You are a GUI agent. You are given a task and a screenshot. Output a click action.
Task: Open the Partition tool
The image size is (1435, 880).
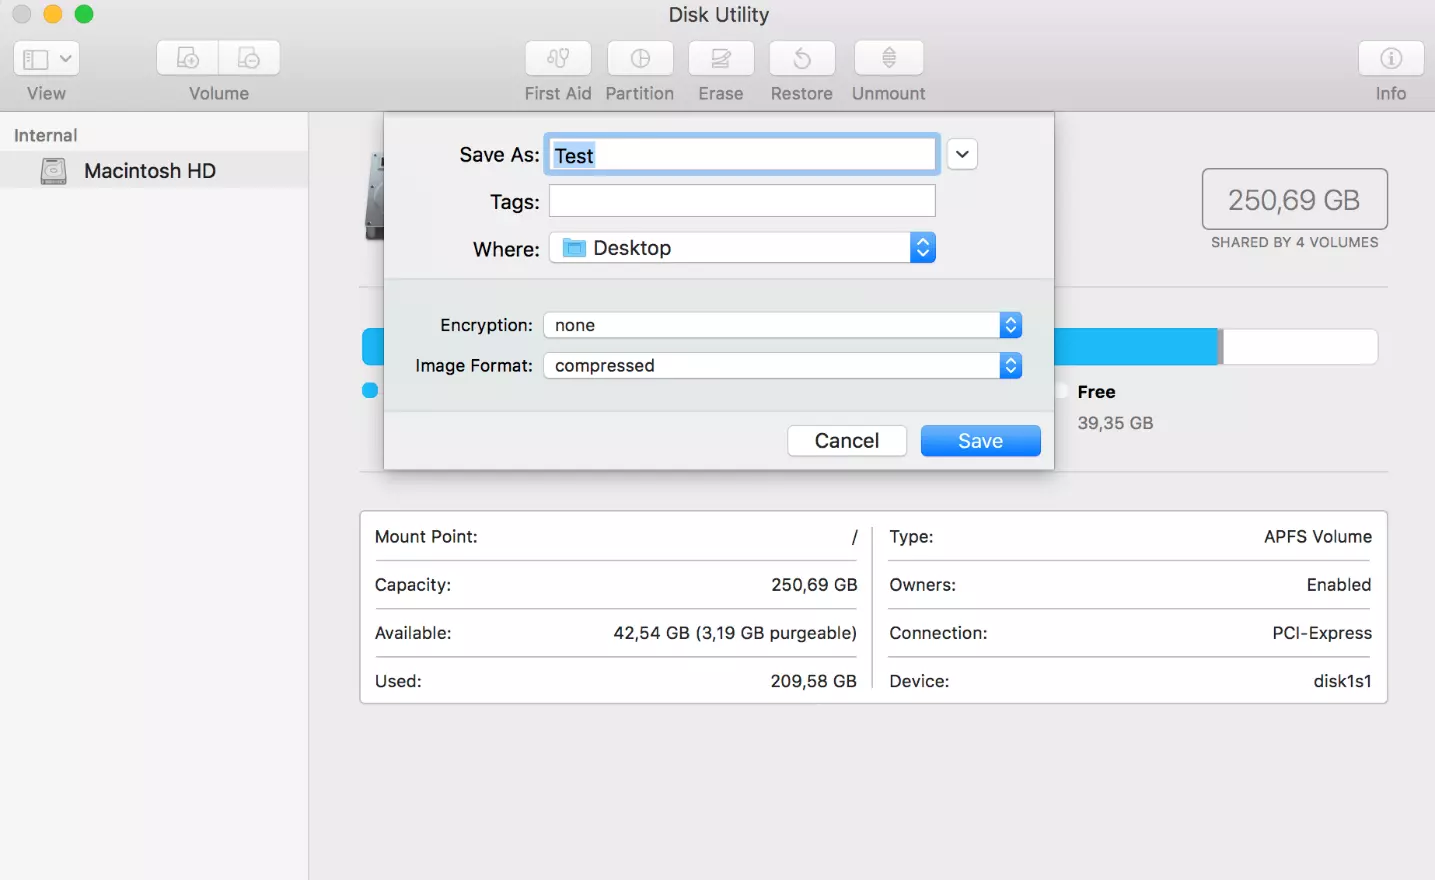click(640, 58)
